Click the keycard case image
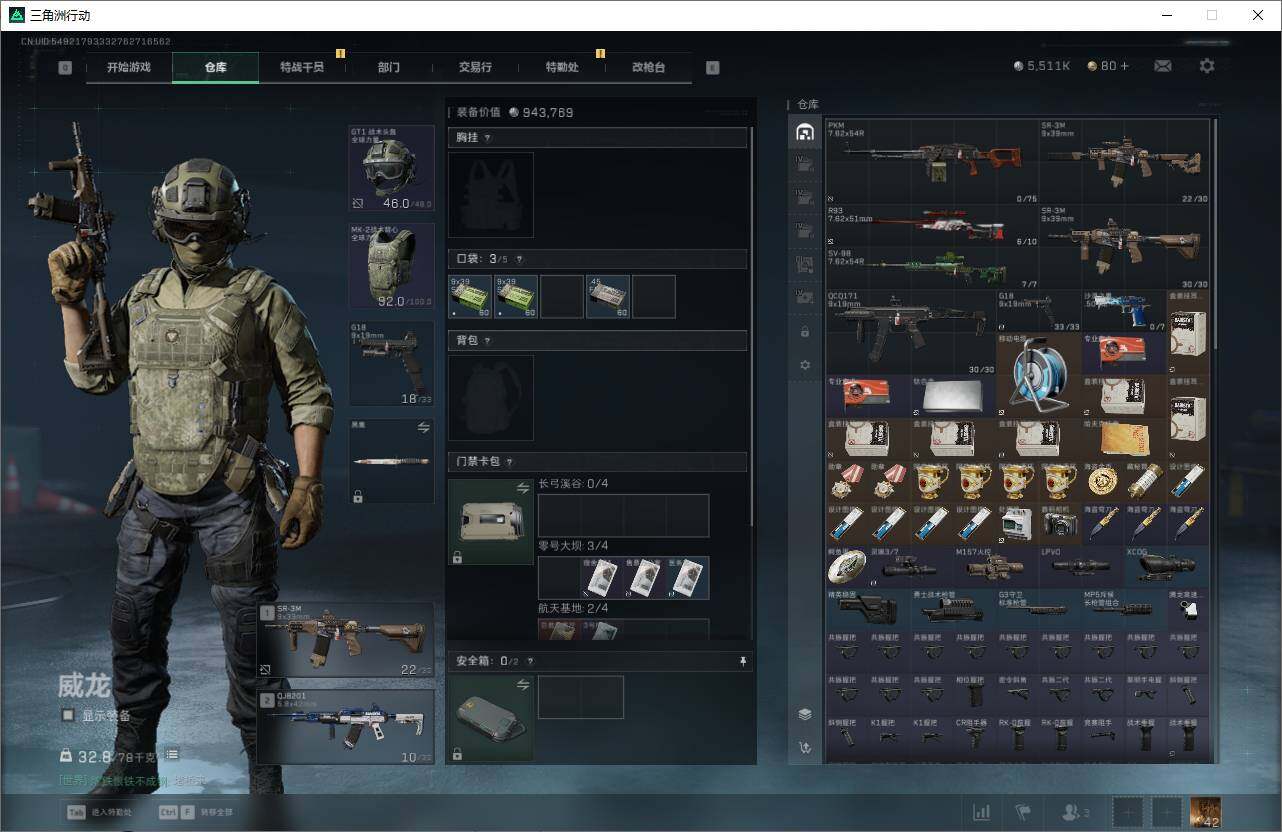This screenshot has width=1282, height=832. coord(491,522)
